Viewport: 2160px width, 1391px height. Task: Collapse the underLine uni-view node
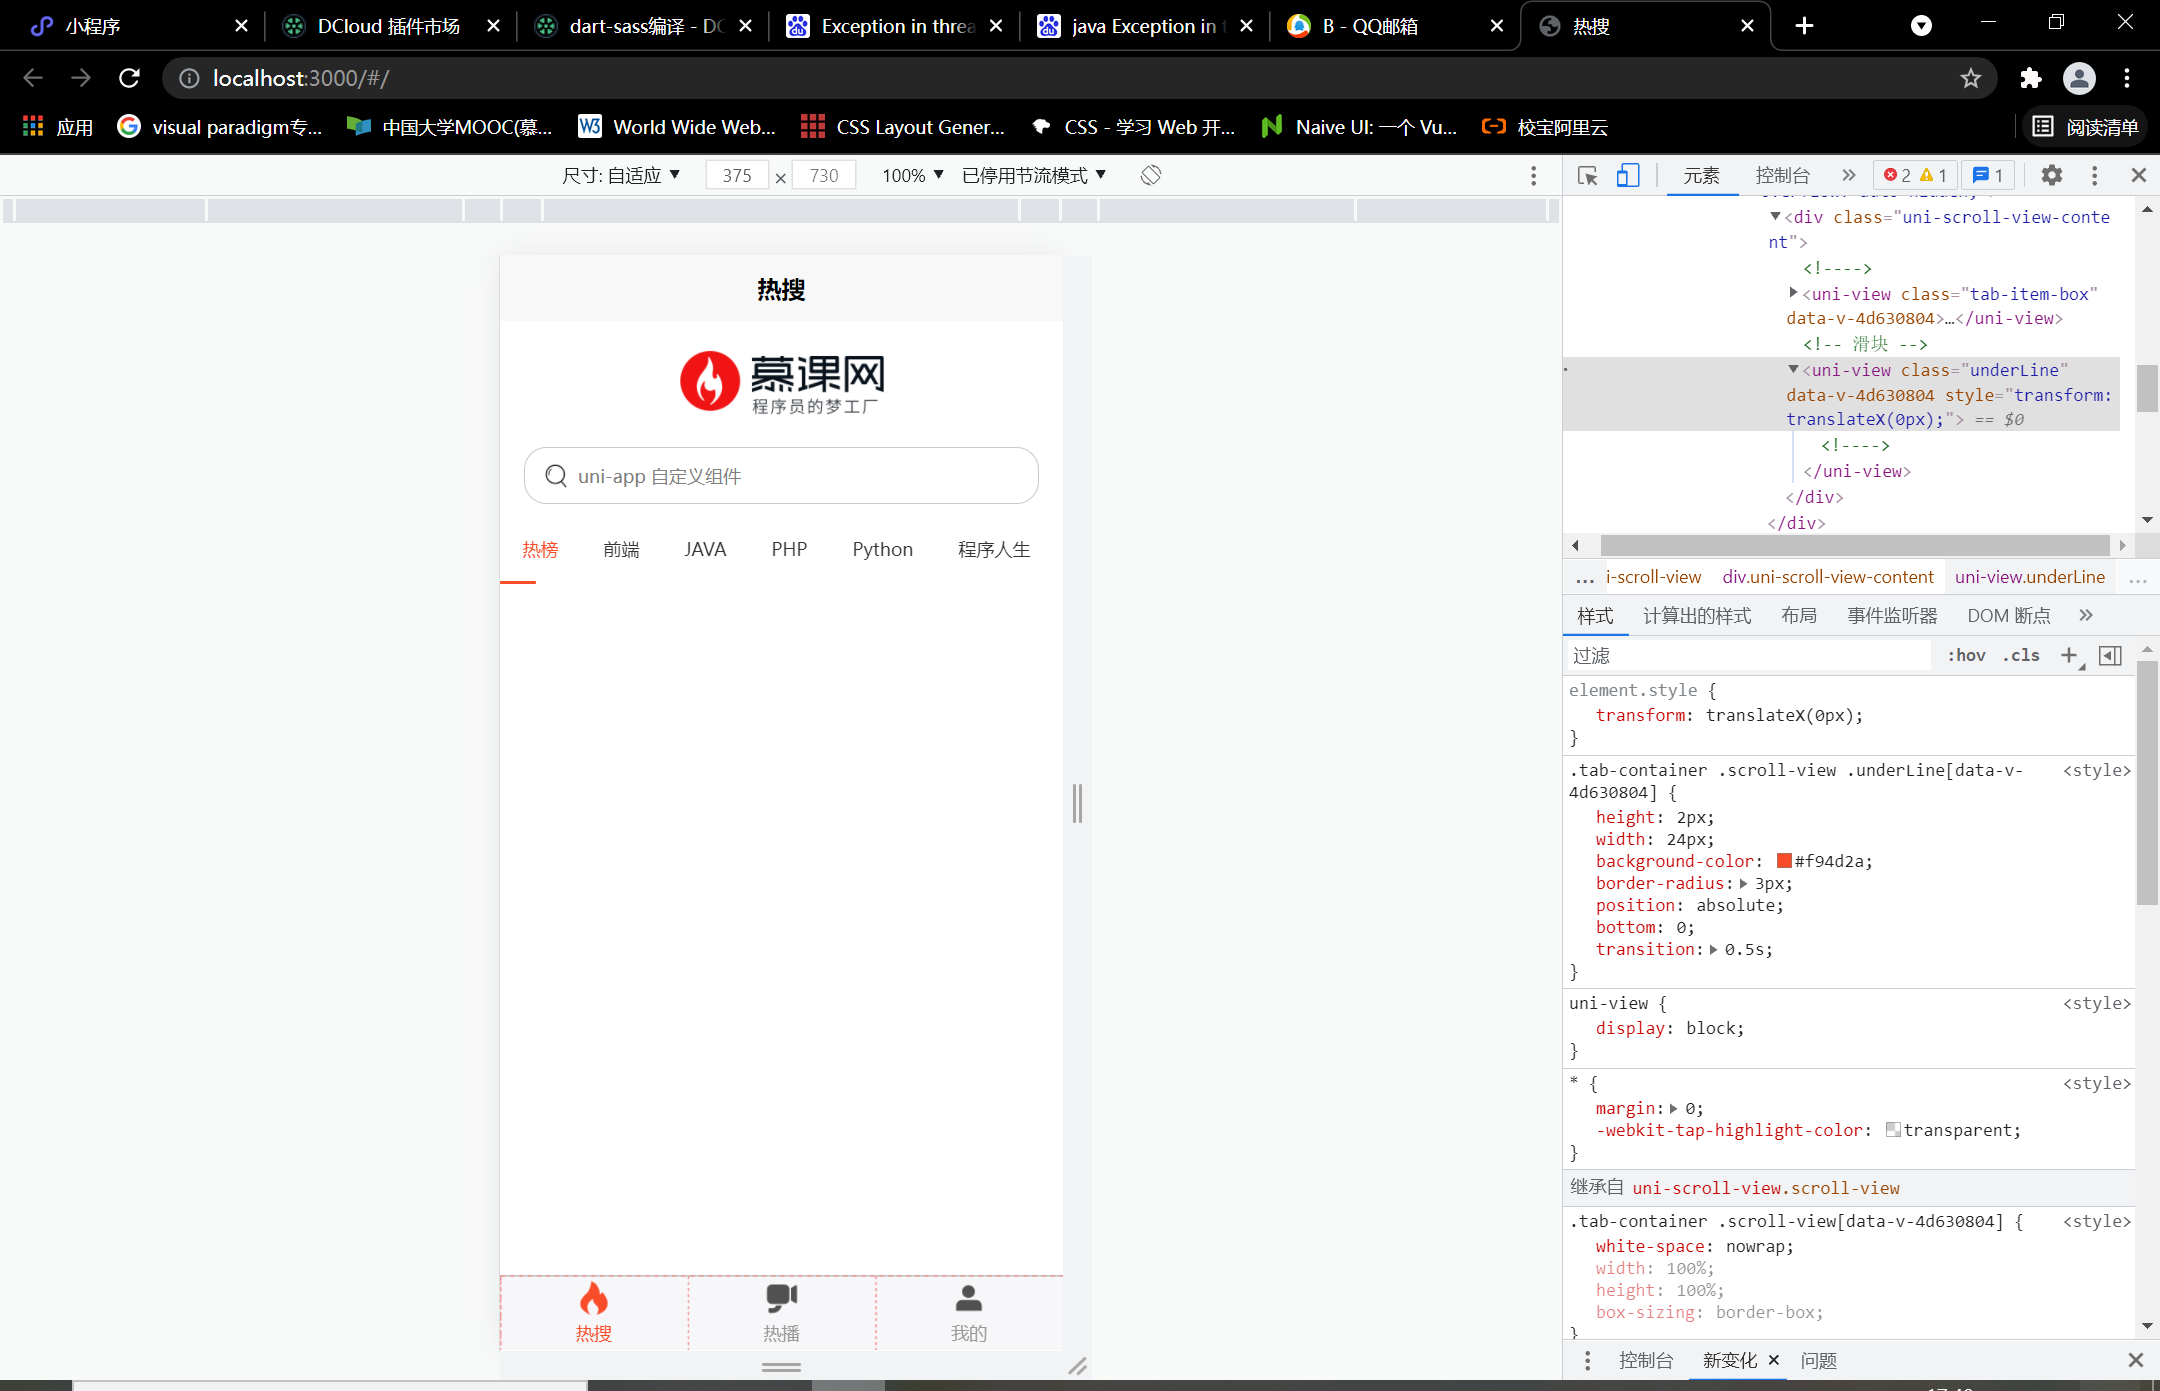[1793, 369]
